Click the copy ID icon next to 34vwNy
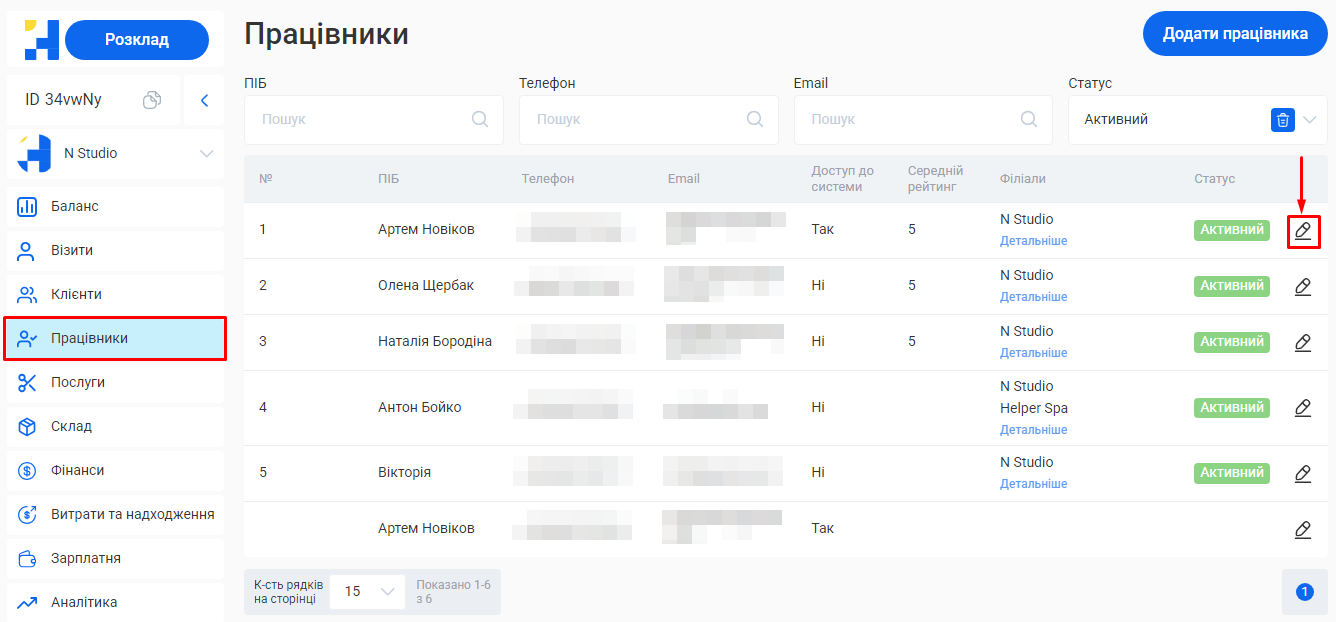This screenshot has height=622, width=1336. [152, 100]
